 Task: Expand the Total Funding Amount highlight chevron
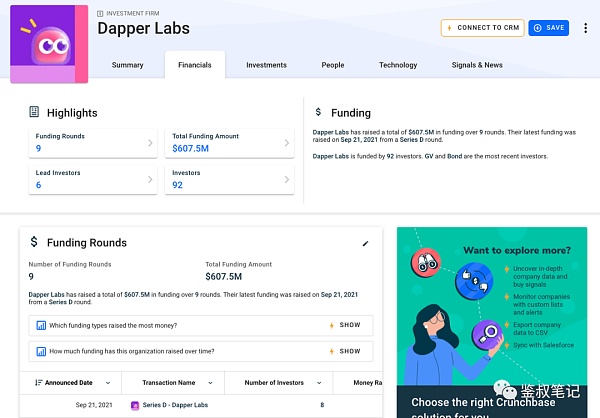tap(287, 143)
